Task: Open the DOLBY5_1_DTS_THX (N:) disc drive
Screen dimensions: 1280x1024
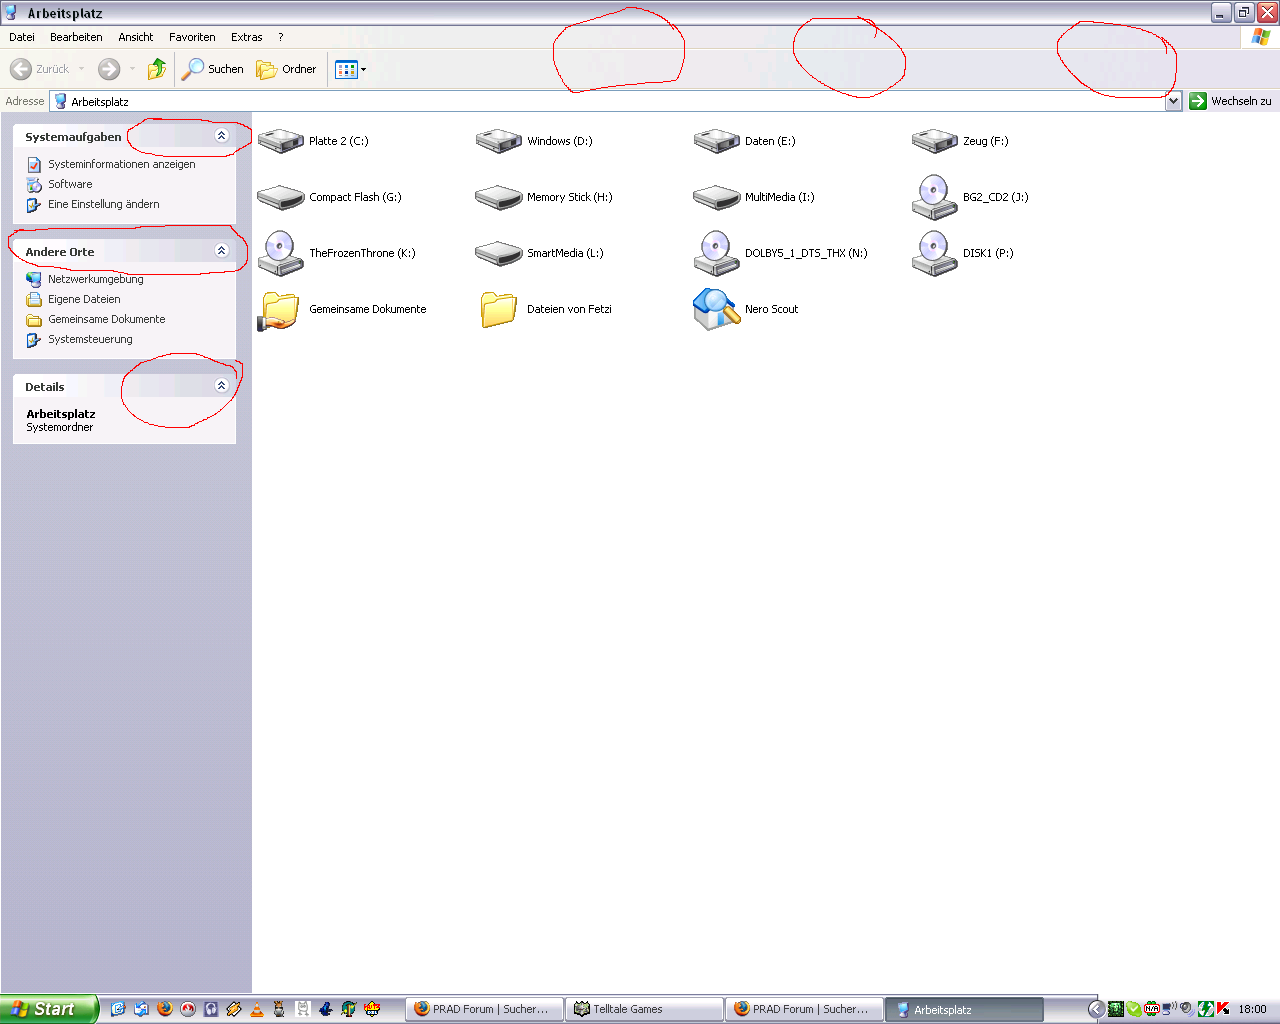Action: tap(716, 253)
